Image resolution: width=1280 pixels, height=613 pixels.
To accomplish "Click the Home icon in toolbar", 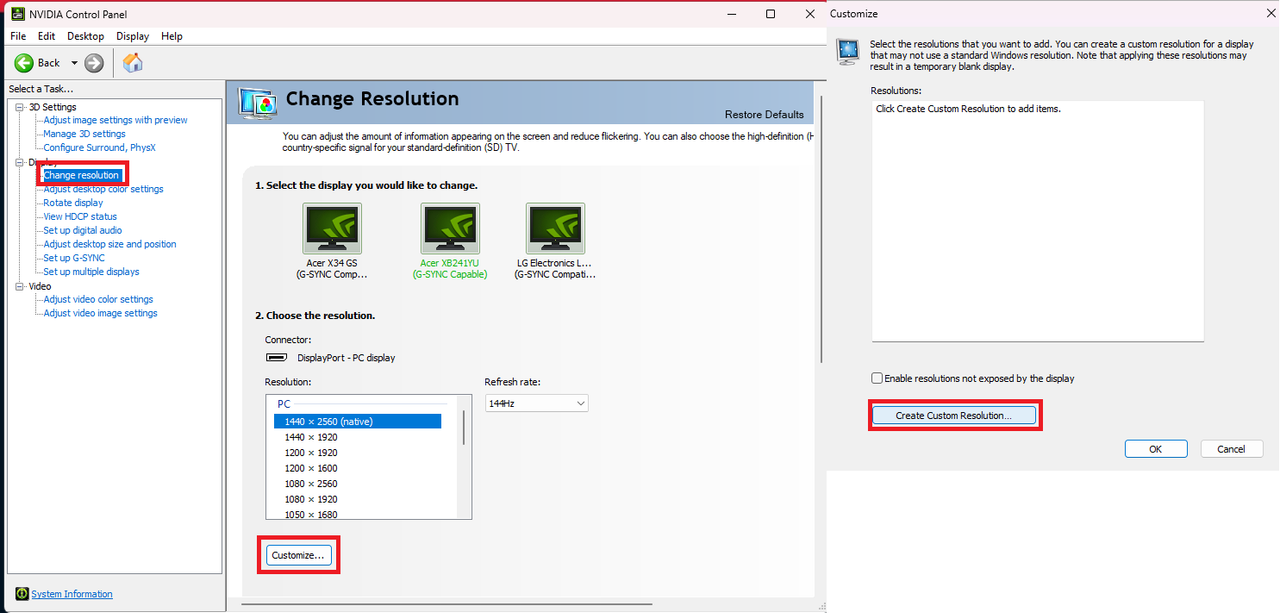I will [133, 63].
